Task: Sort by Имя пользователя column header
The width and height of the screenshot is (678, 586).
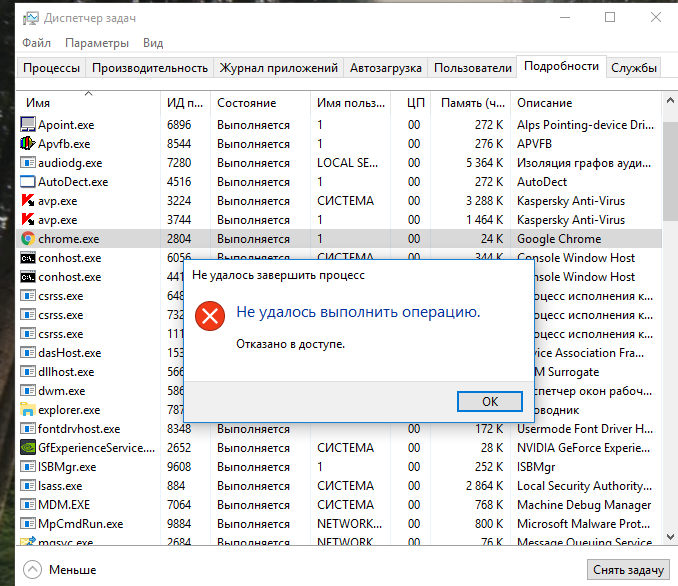Action: pos(350,102)
